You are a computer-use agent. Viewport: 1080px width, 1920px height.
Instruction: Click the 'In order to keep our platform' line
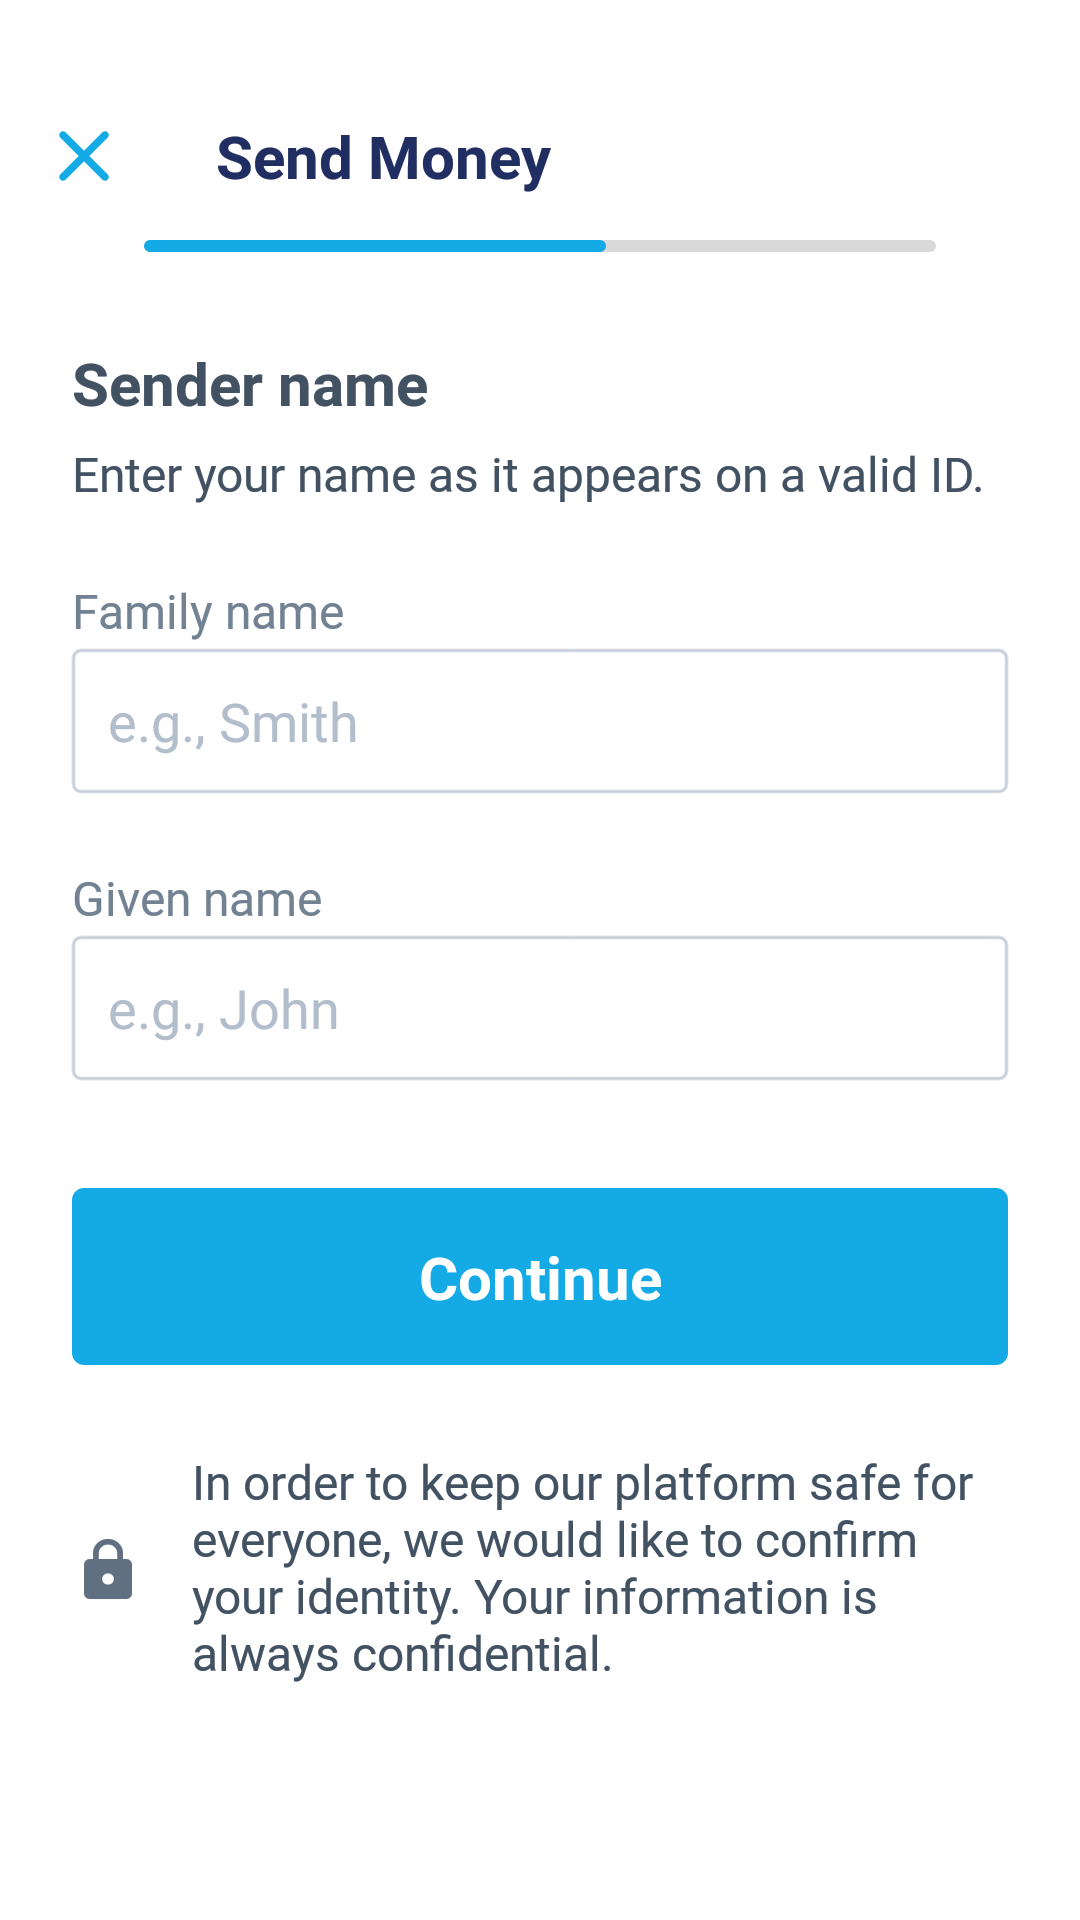582,1483
